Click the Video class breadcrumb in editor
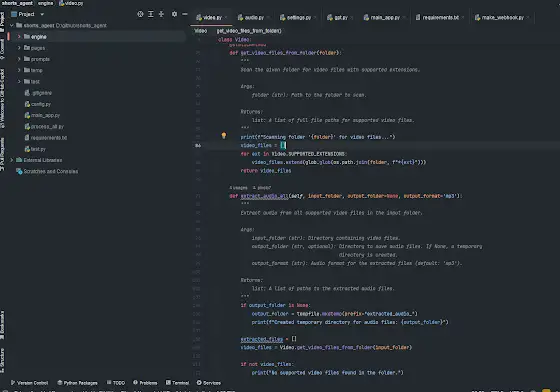This screenshot has width=560, height=392. pyautogui.click(x=200, y=31)
